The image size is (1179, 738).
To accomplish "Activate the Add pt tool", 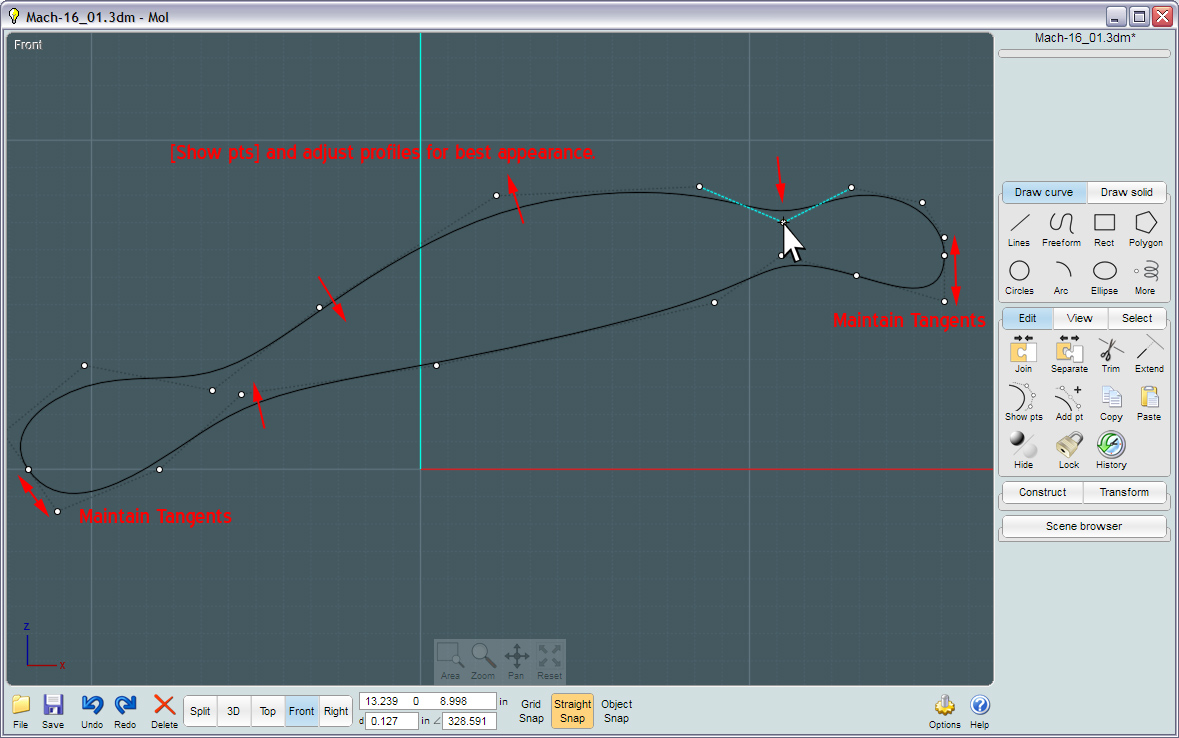I will (x=1069, y=402).
